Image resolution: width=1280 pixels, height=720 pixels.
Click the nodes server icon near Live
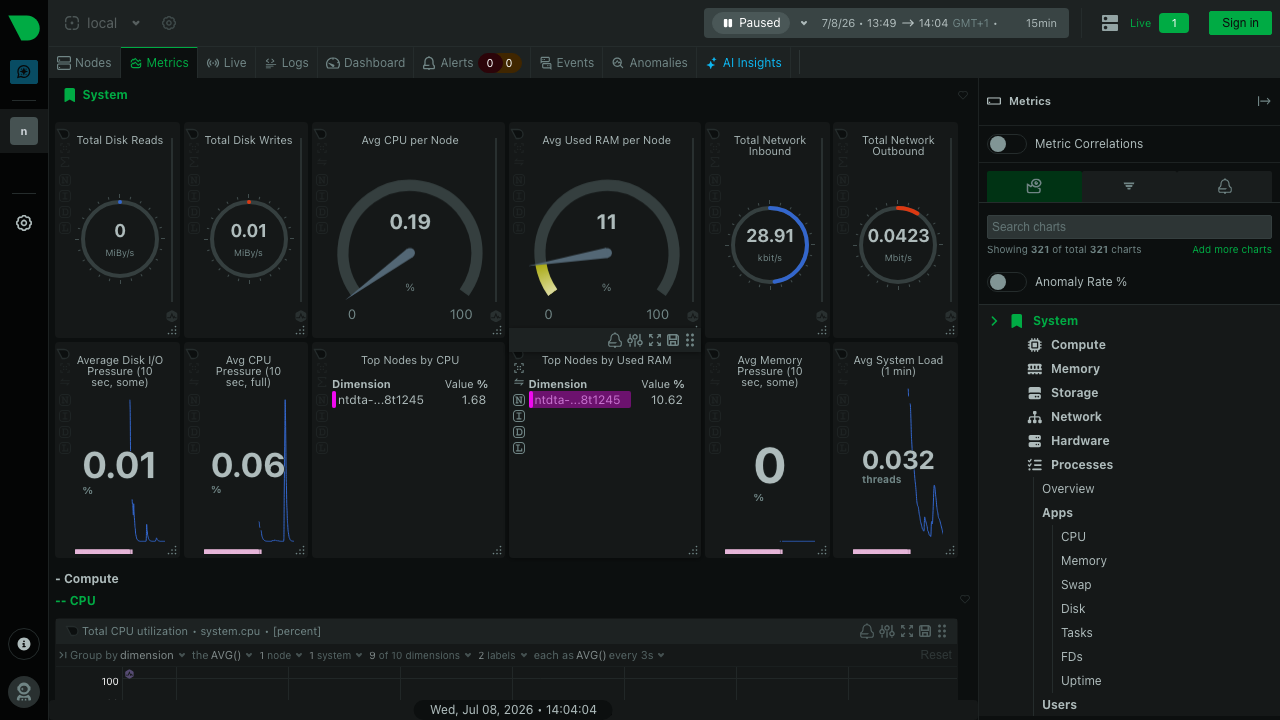click(x=1109, y=23)
